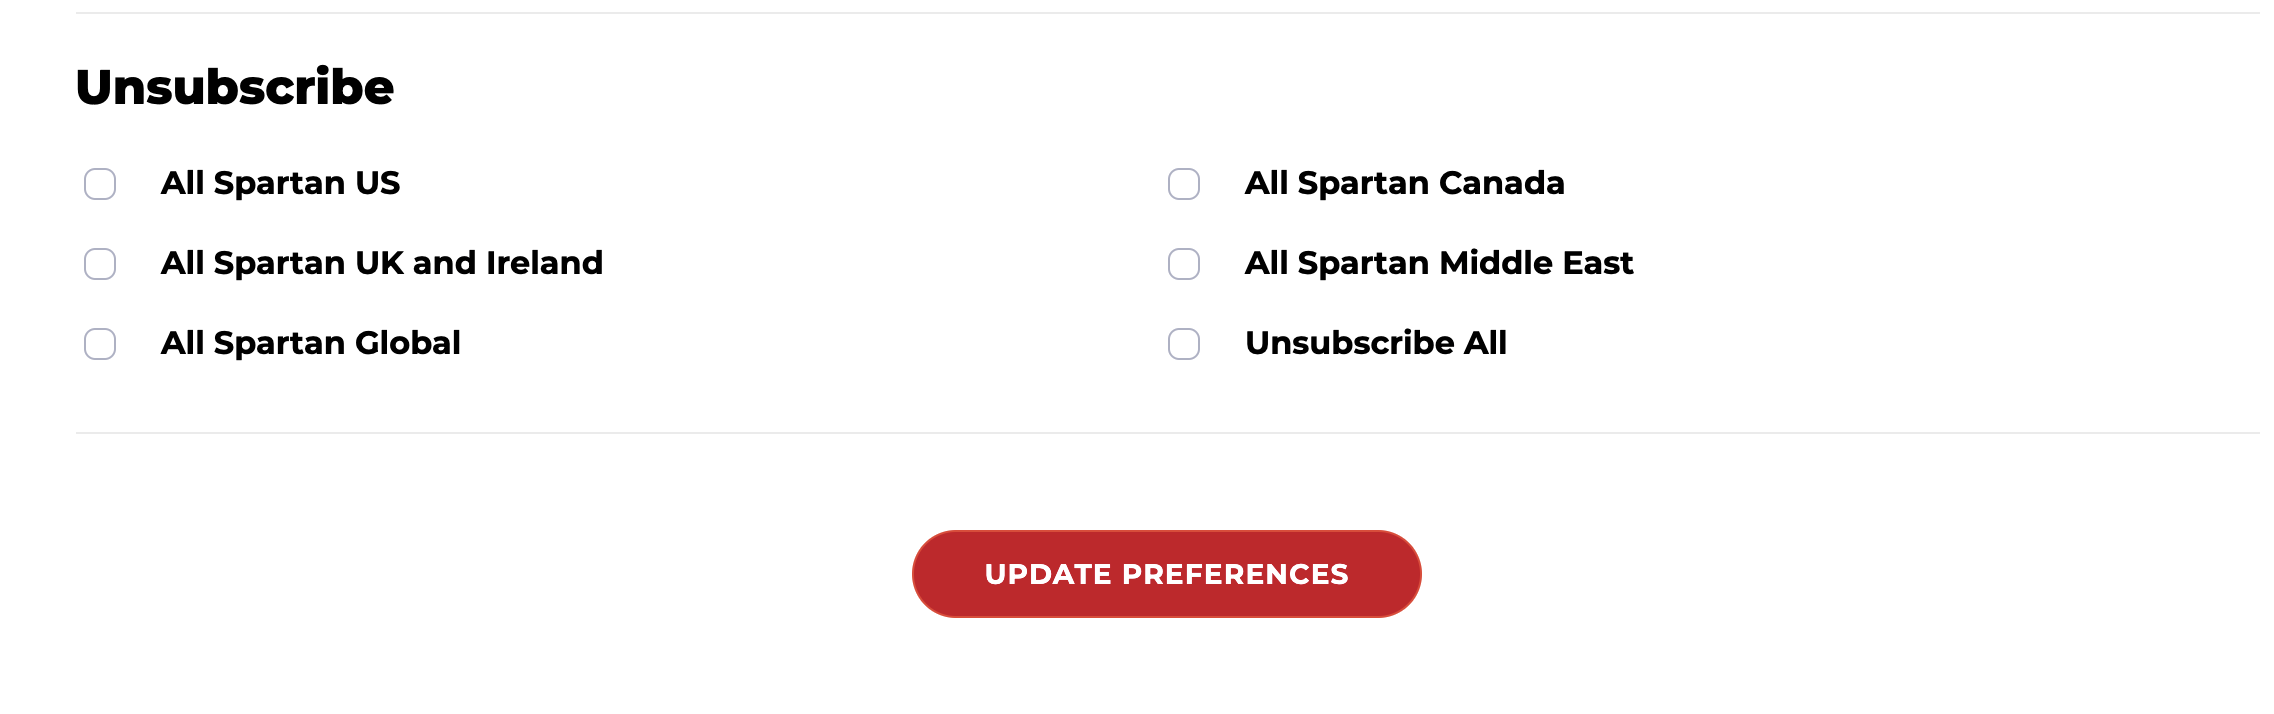Select the All Spartan Middle East checkbox
Image resolution: width=2274 pixels, height=714 pixels.
pos(1184,264)
